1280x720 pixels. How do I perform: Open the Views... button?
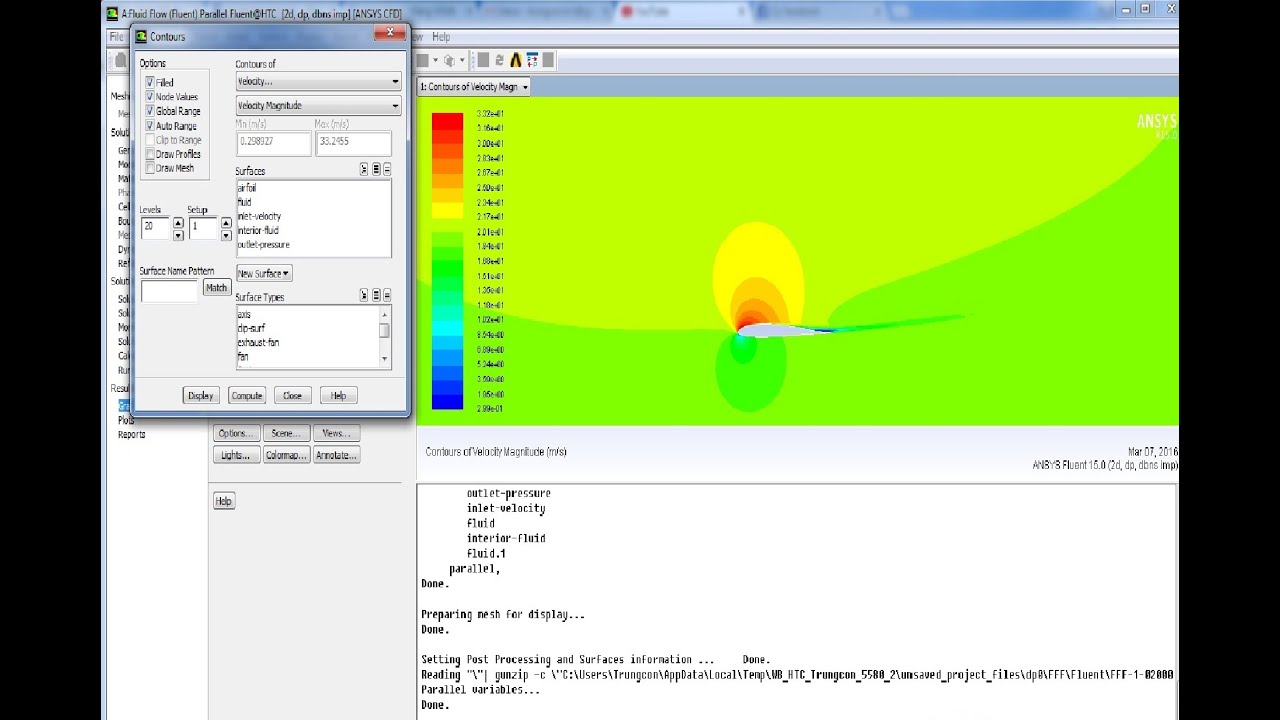[336, 433]
